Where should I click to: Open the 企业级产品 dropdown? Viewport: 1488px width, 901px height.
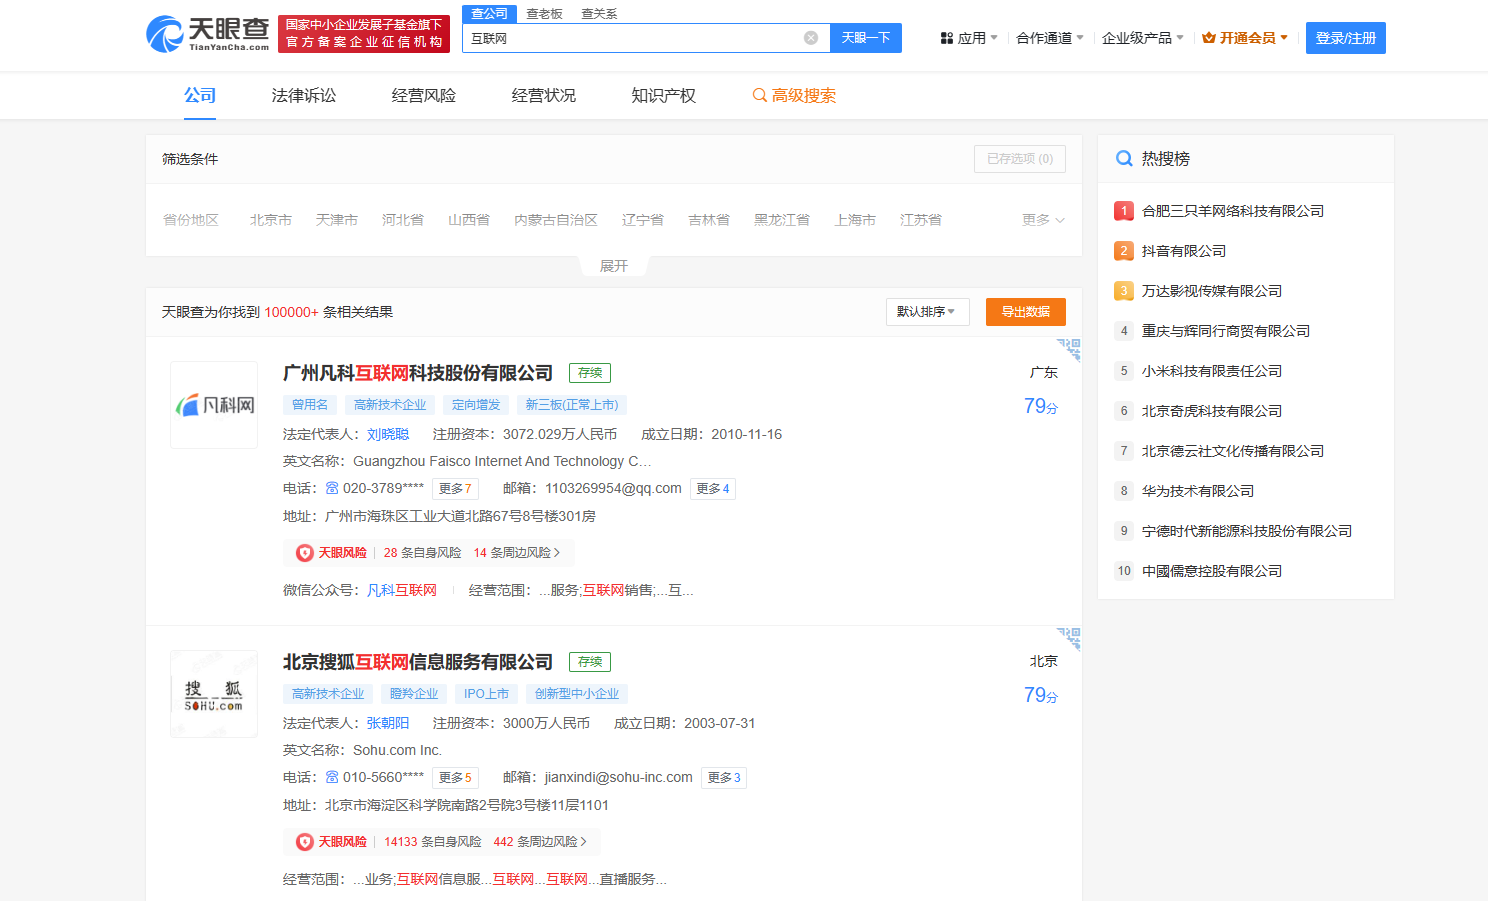click(x=1143, y=38)
